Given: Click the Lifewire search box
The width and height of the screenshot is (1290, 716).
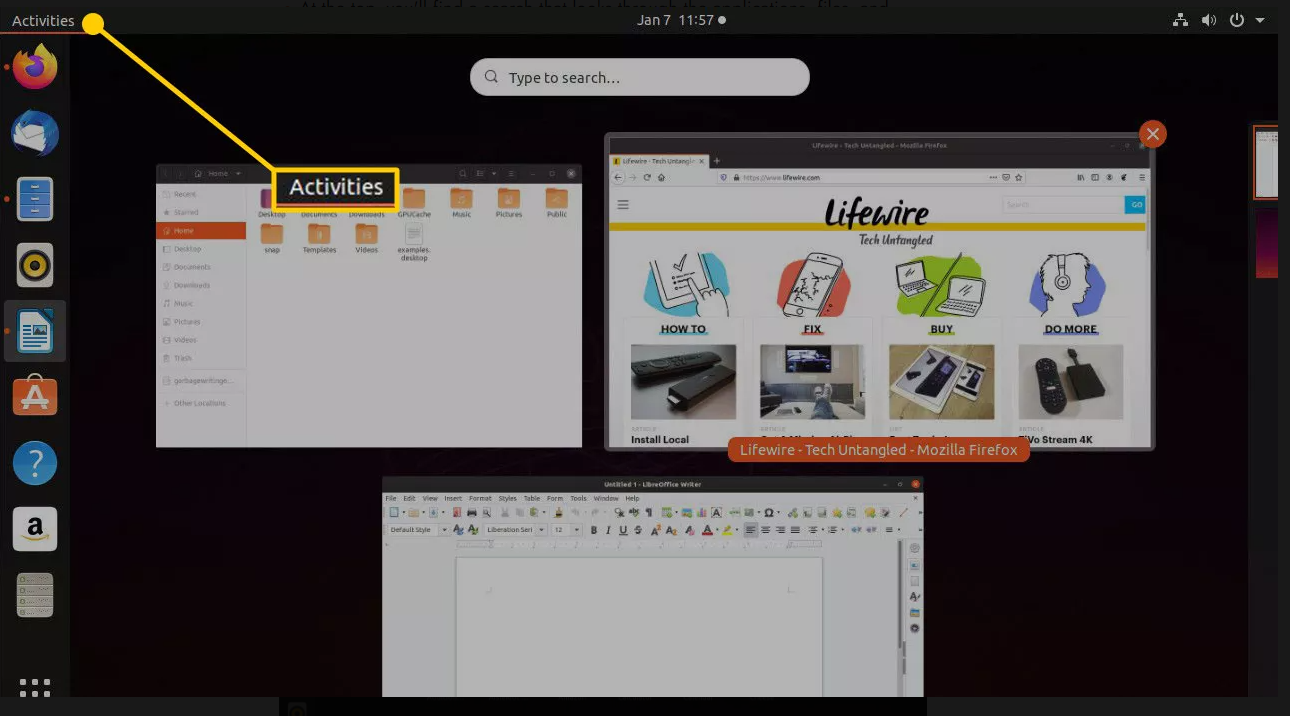Looking at the screenshot, I should 1063,204.
